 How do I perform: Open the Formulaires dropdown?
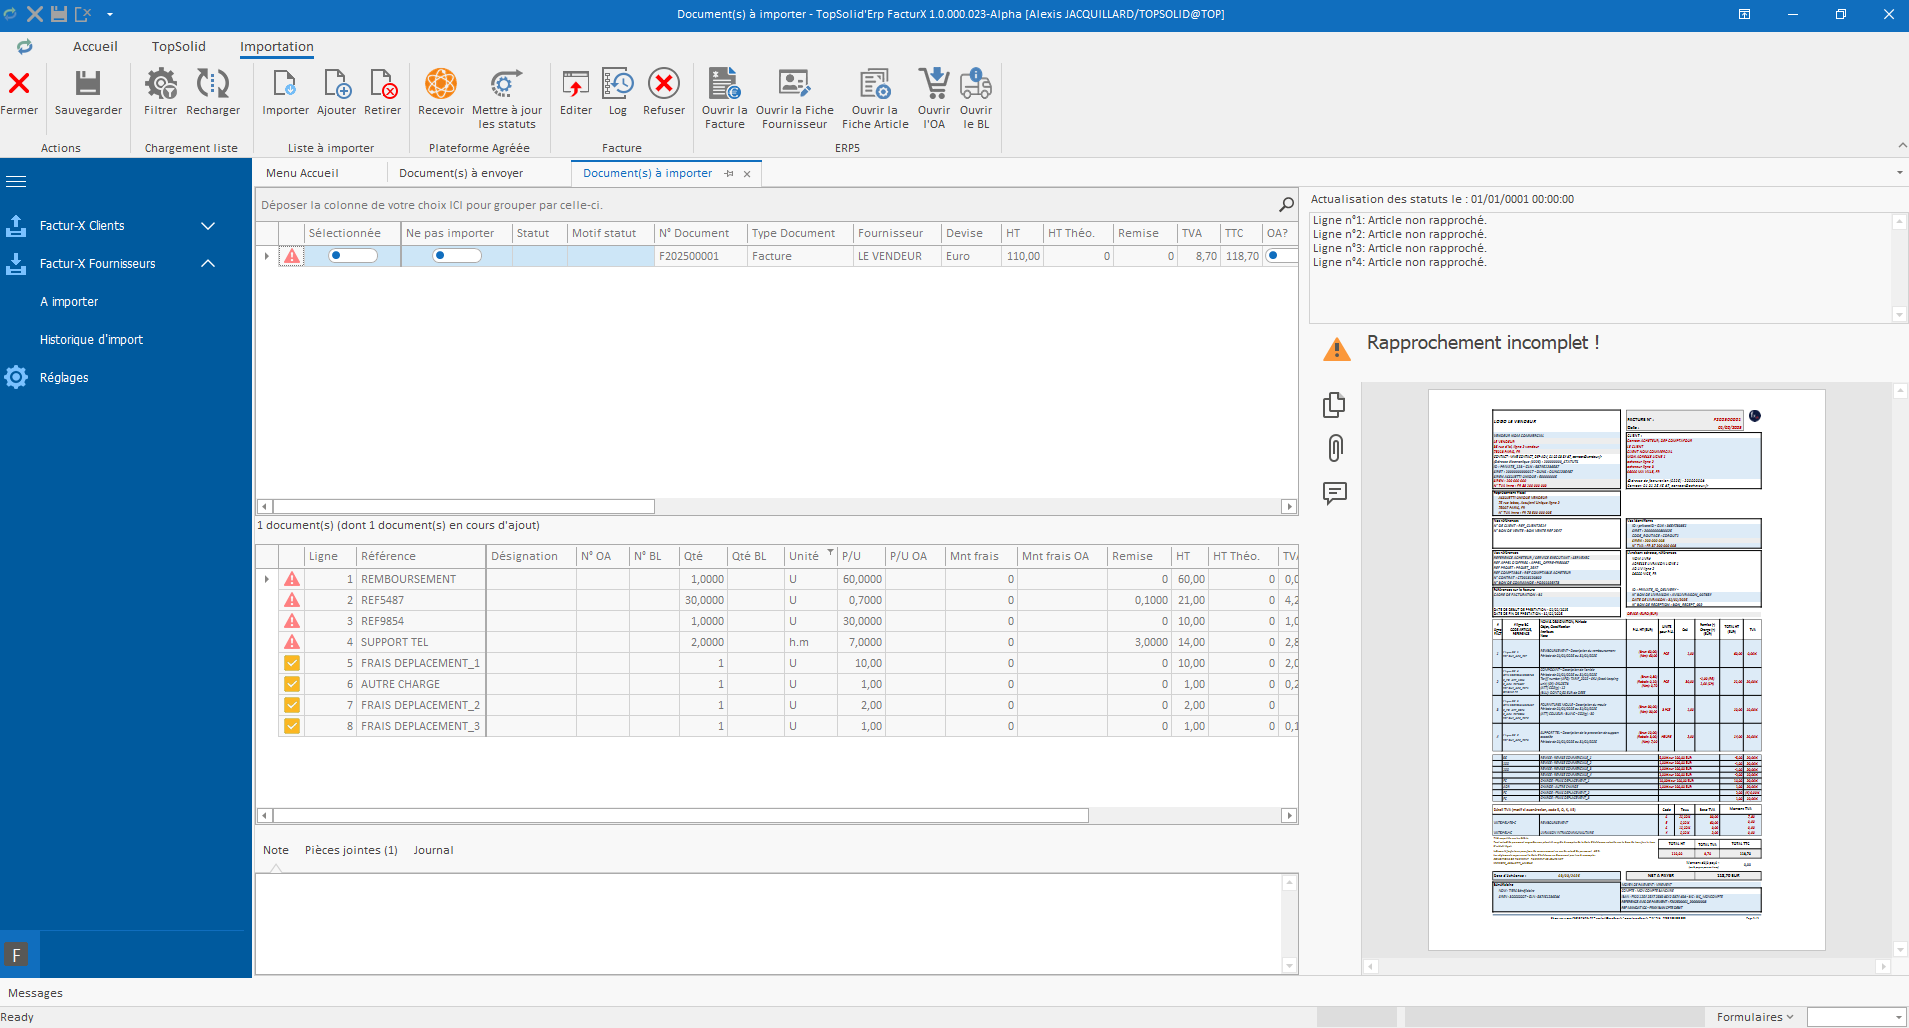click(1754, 1017)
